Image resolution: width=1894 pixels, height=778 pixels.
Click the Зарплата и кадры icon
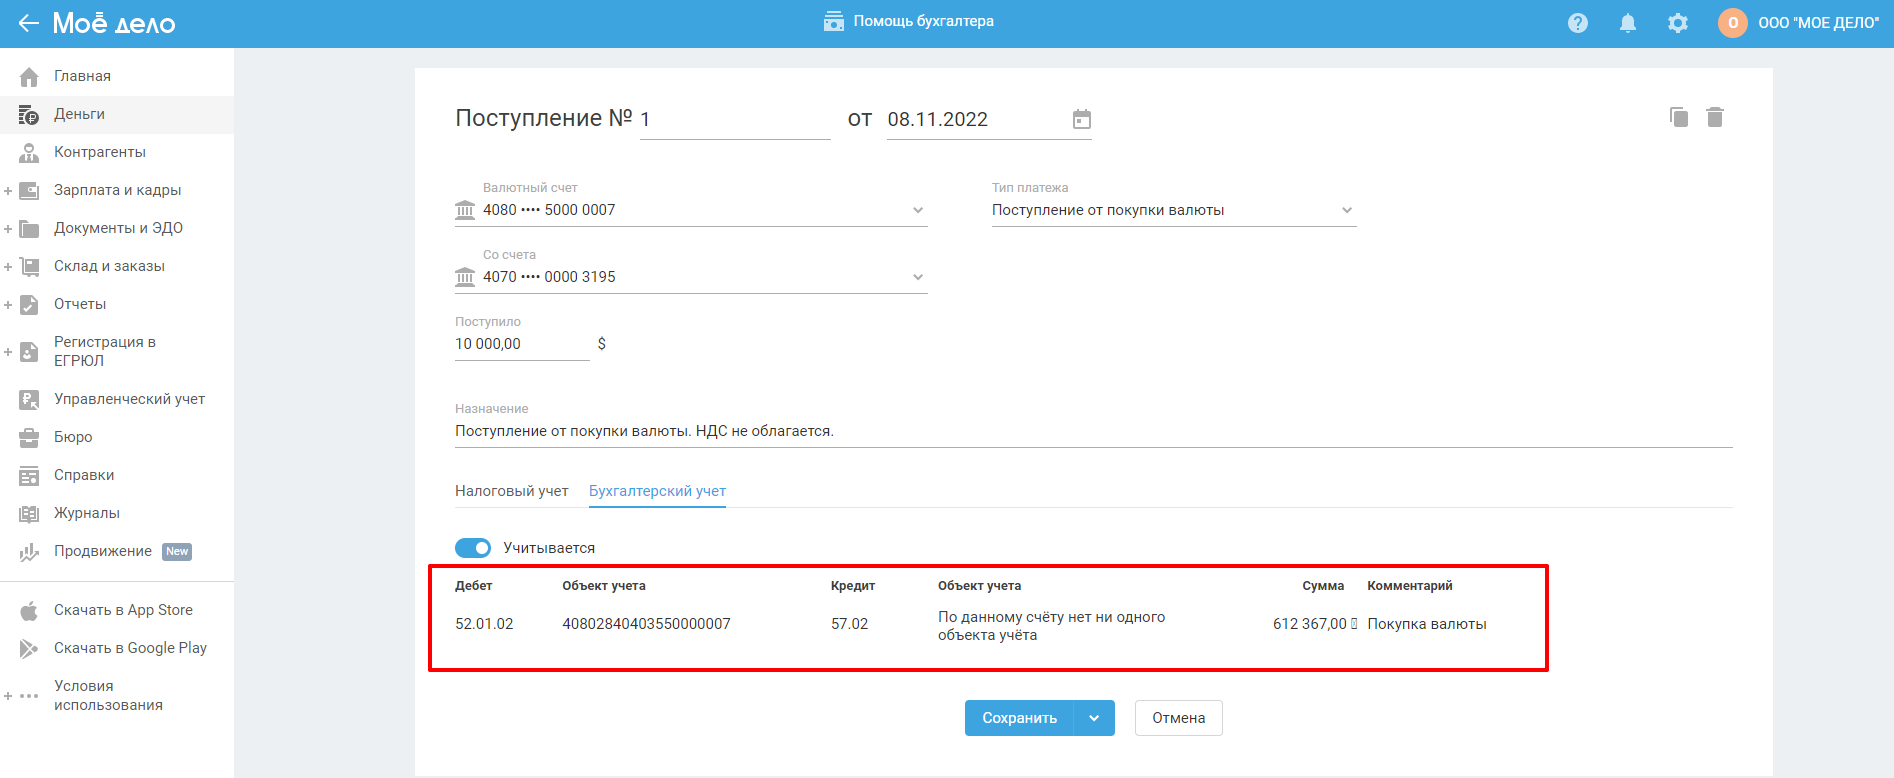(x=29, y=191)
